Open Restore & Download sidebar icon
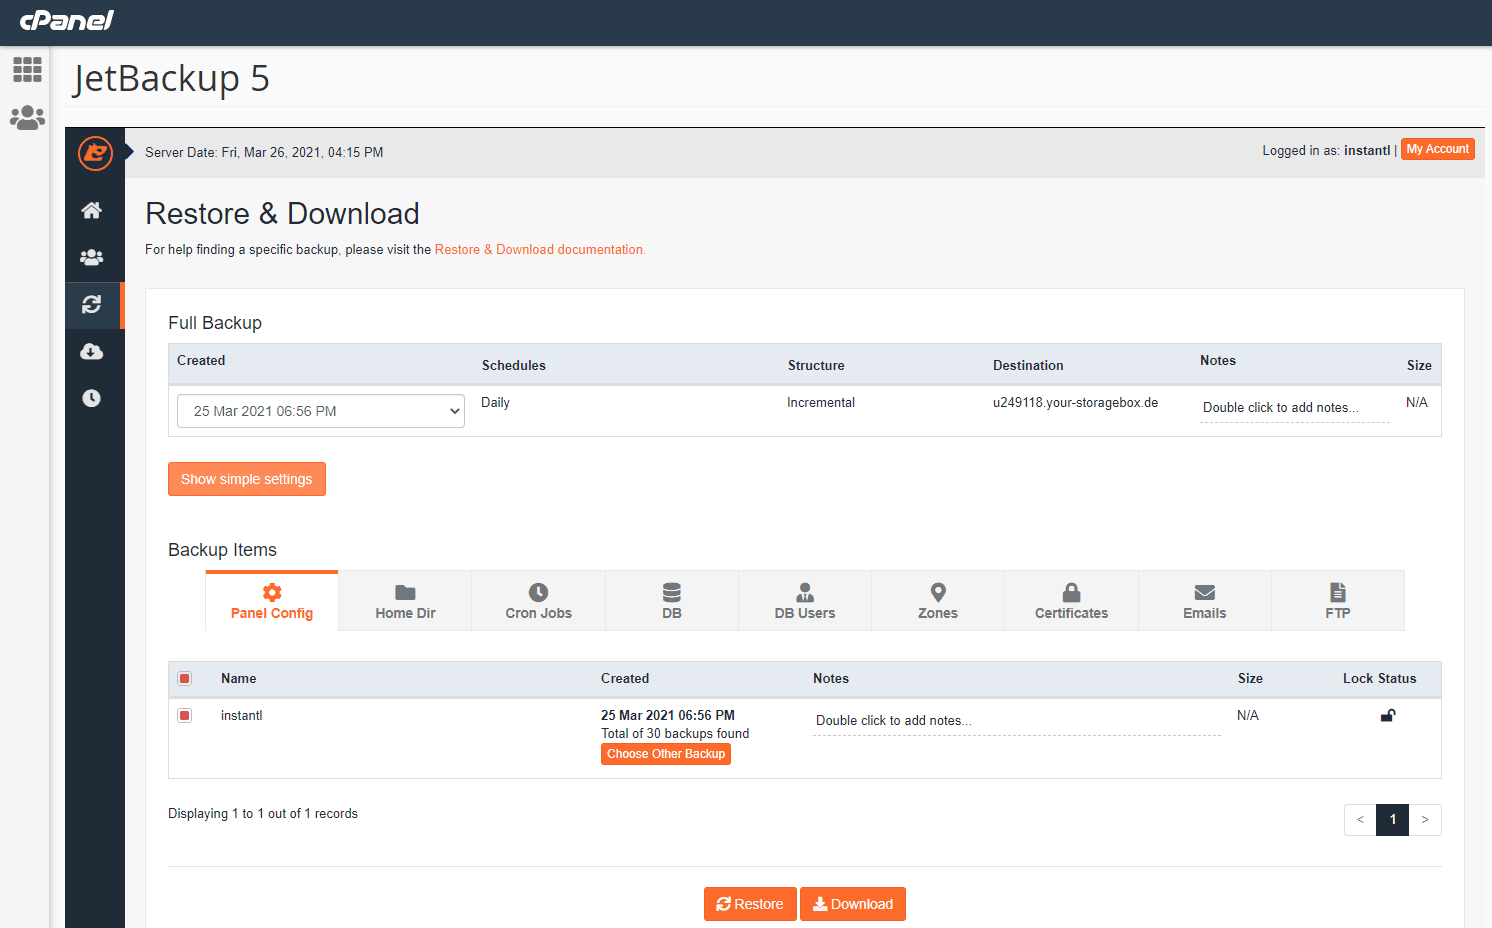Viewport: 1492px width, 928px height. 92,304
